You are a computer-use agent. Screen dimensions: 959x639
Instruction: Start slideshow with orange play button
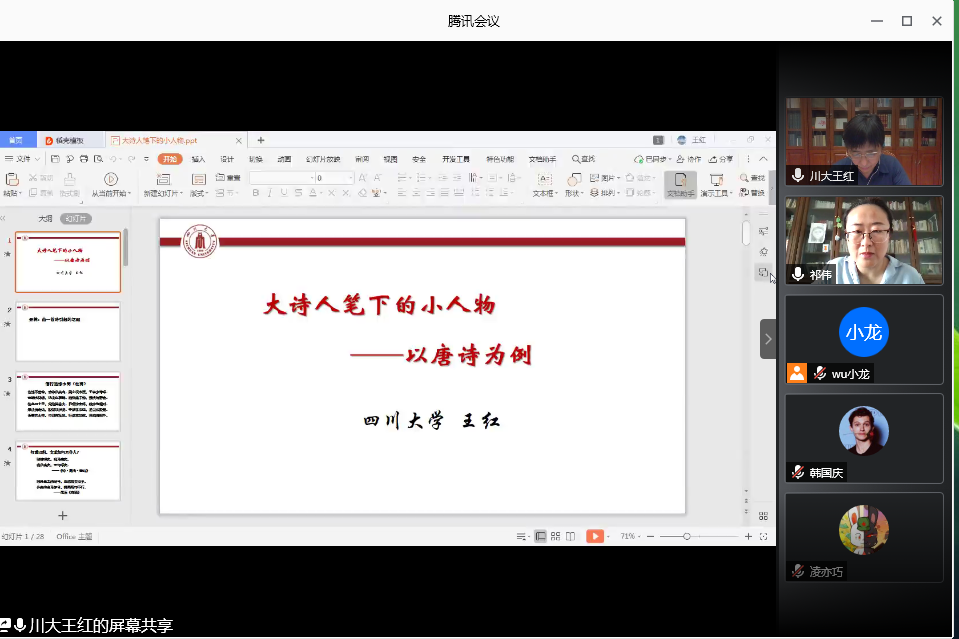[595, 536]
